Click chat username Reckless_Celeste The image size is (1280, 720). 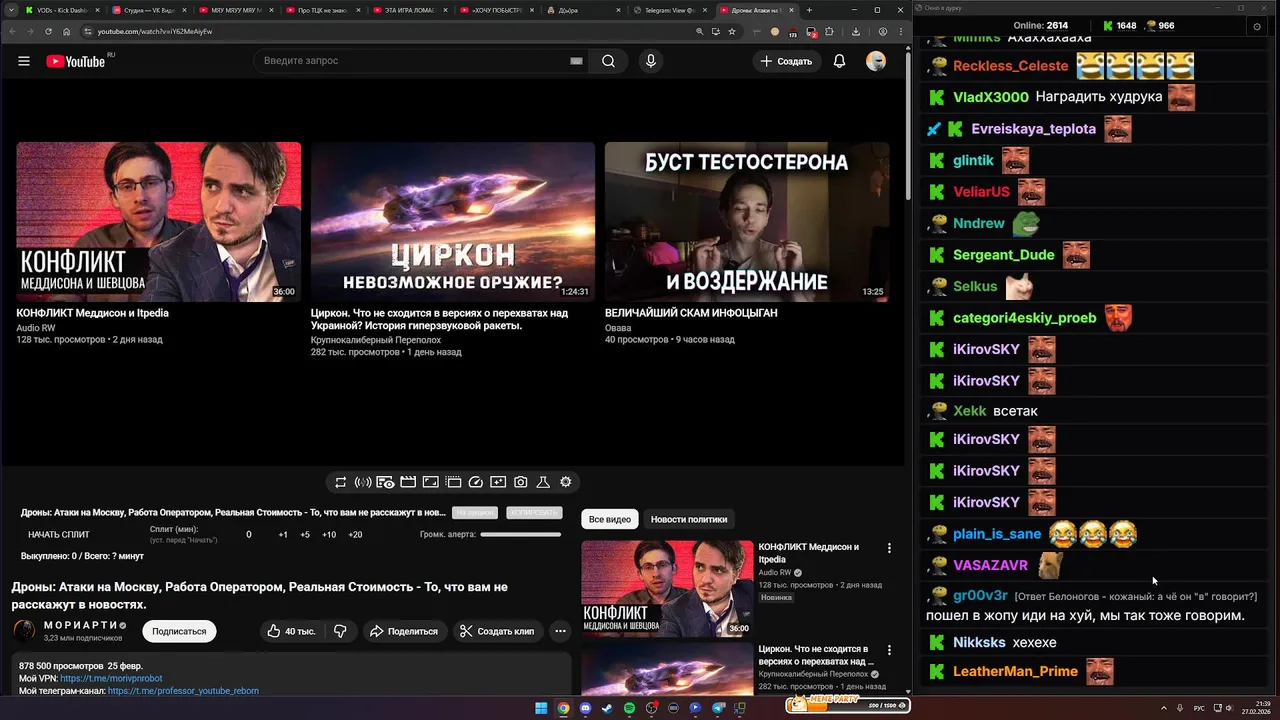[x=1011, y=66]
